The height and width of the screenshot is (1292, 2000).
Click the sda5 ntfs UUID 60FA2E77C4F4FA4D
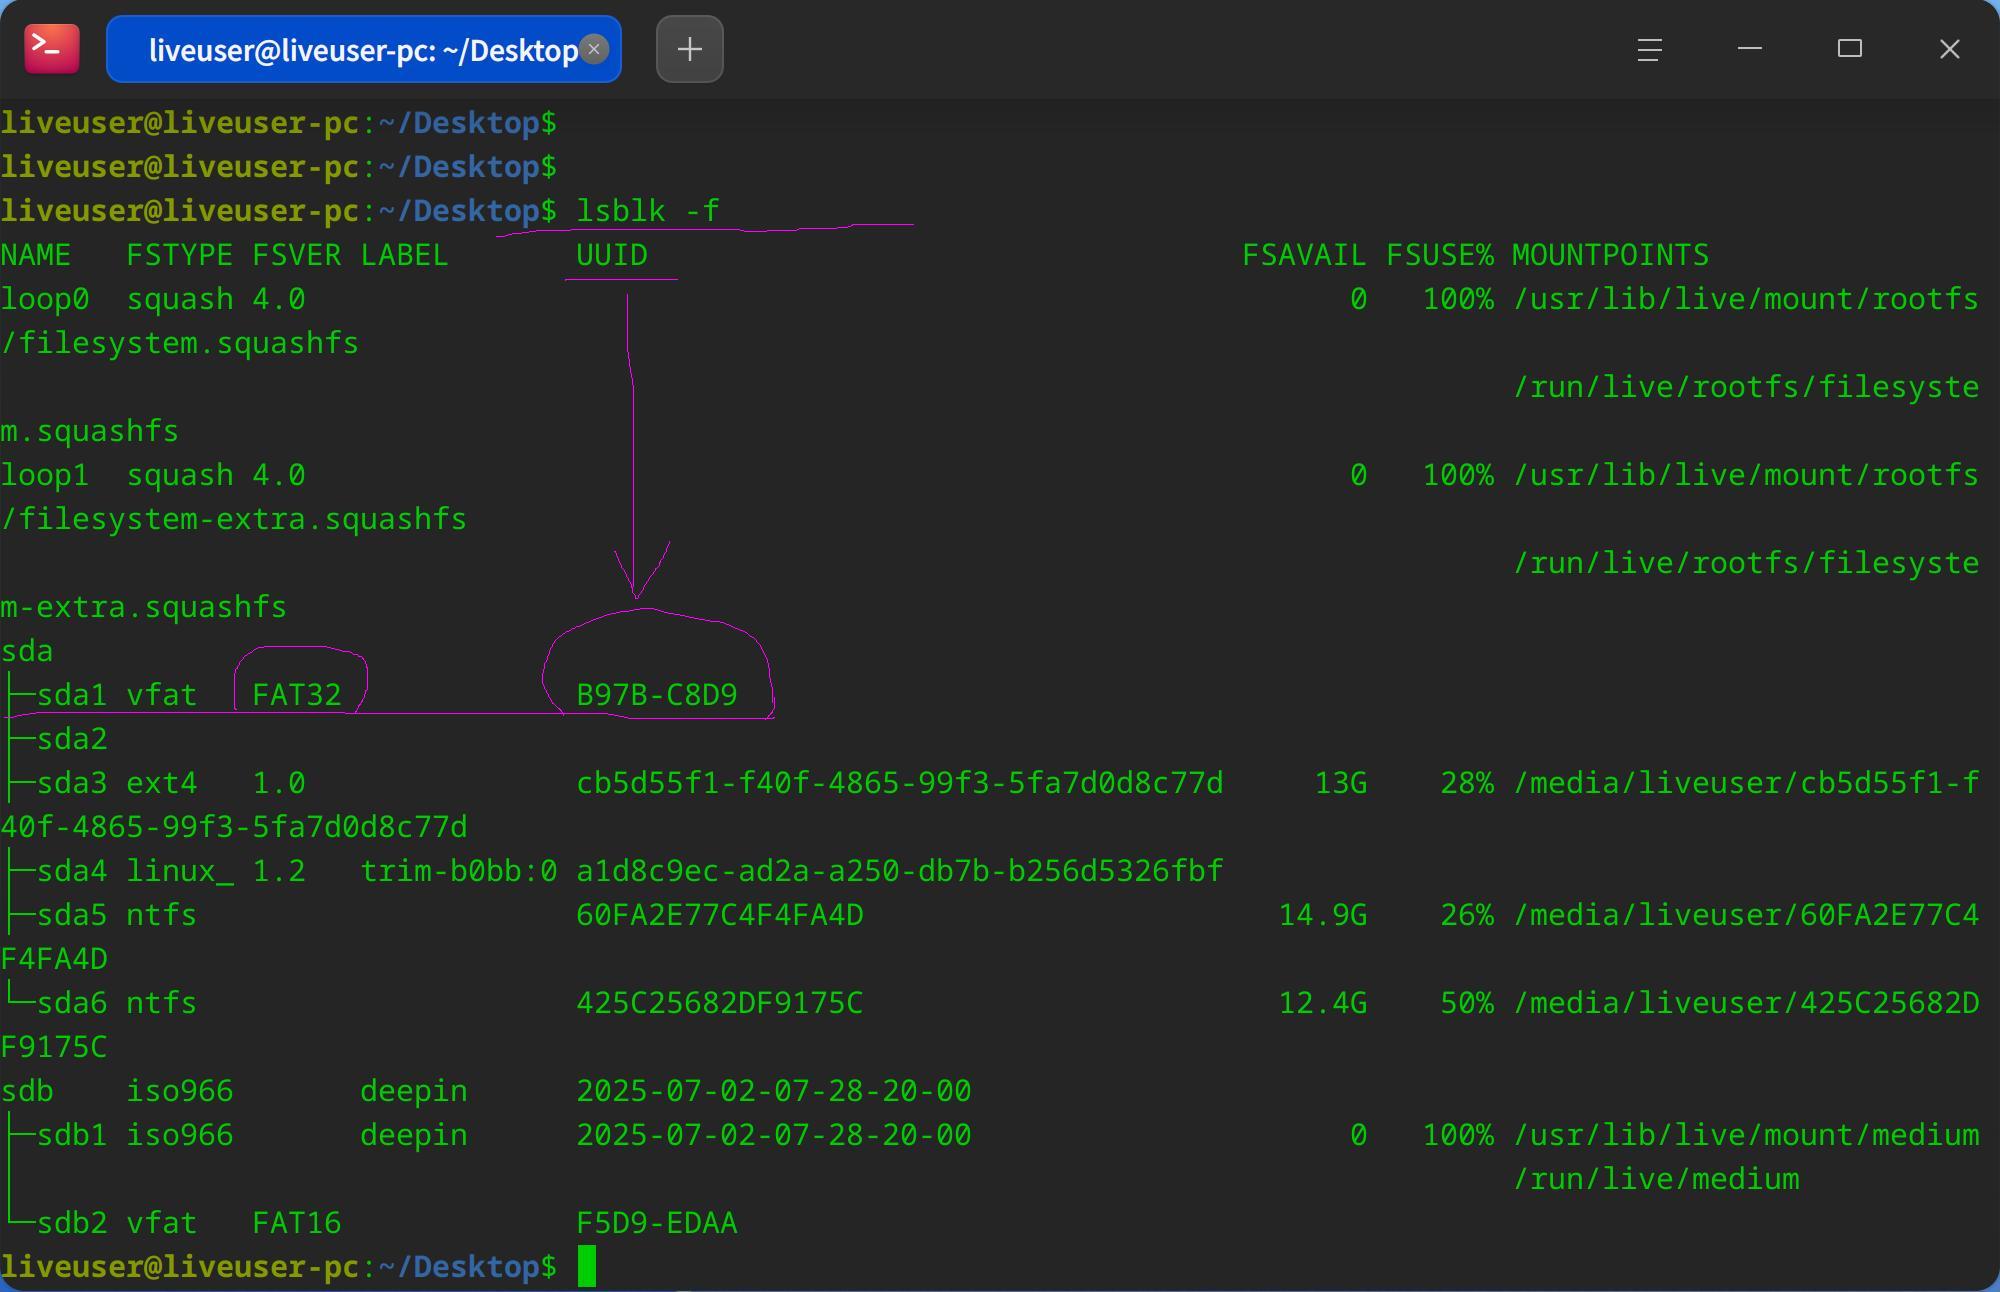pos(719,915)
